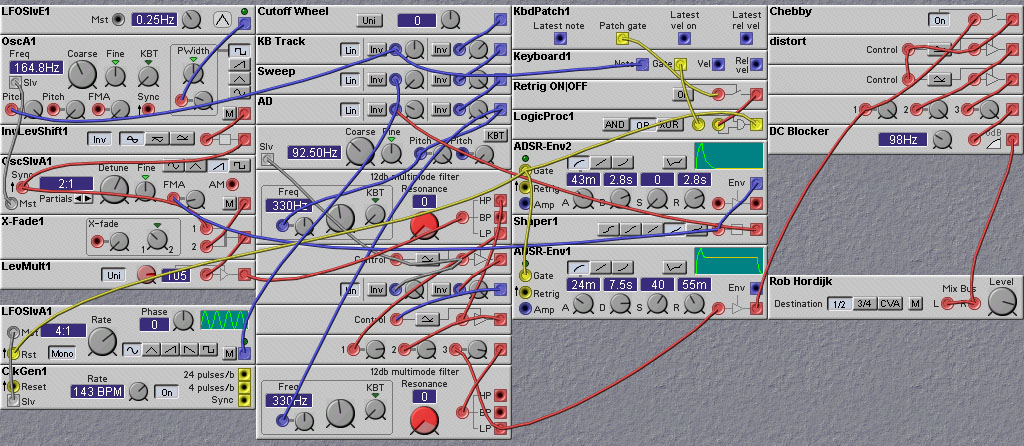This screenshot has height=446, width=1024.
Task: Click the Rob Hordijk Level knob
Action: (x=1000, y=302)
